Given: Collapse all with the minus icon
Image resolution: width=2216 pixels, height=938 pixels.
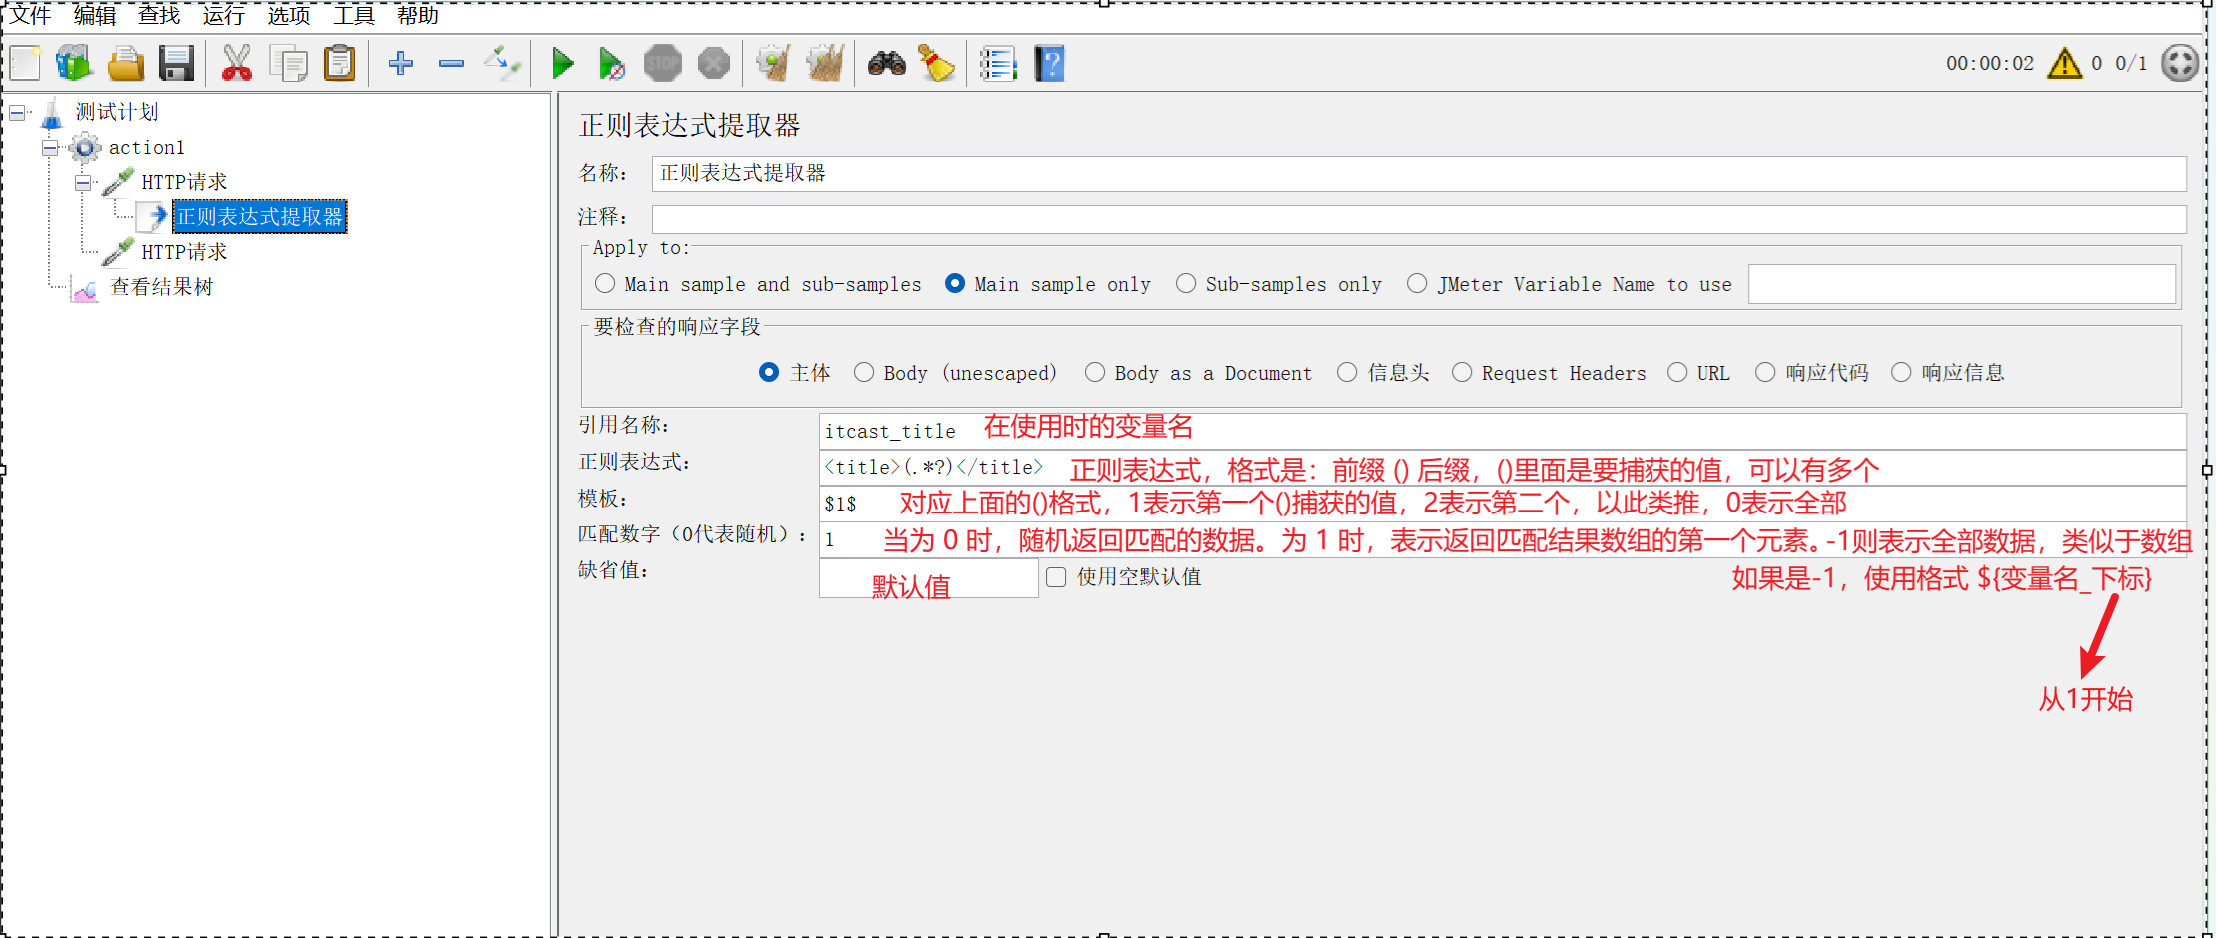Looking at the screenshot, I should click(452, 63).
